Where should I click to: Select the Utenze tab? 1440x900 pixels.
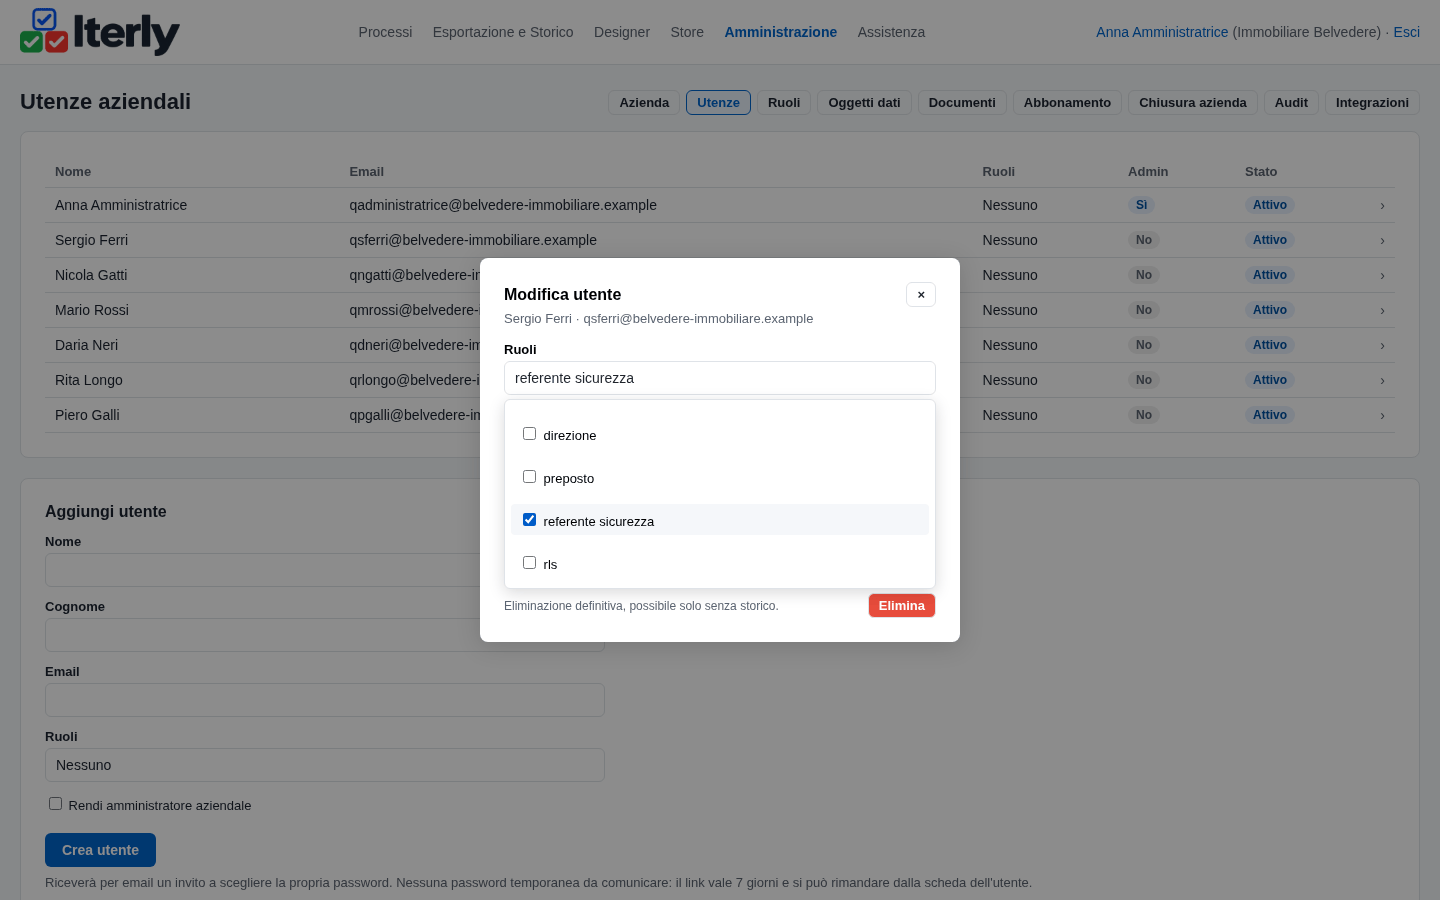click(718, 102)
